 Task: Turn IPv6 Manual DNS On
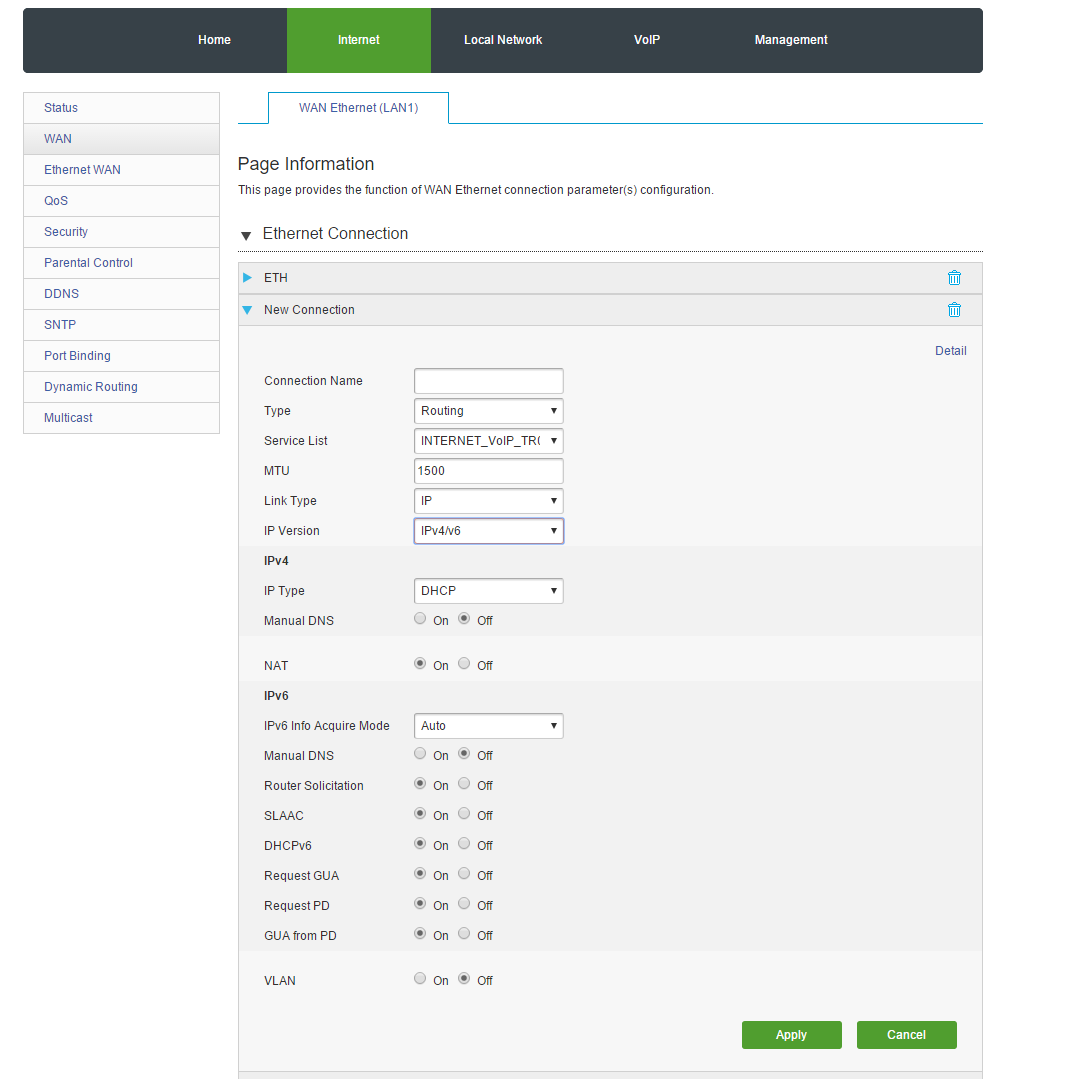tap(420, 753)
